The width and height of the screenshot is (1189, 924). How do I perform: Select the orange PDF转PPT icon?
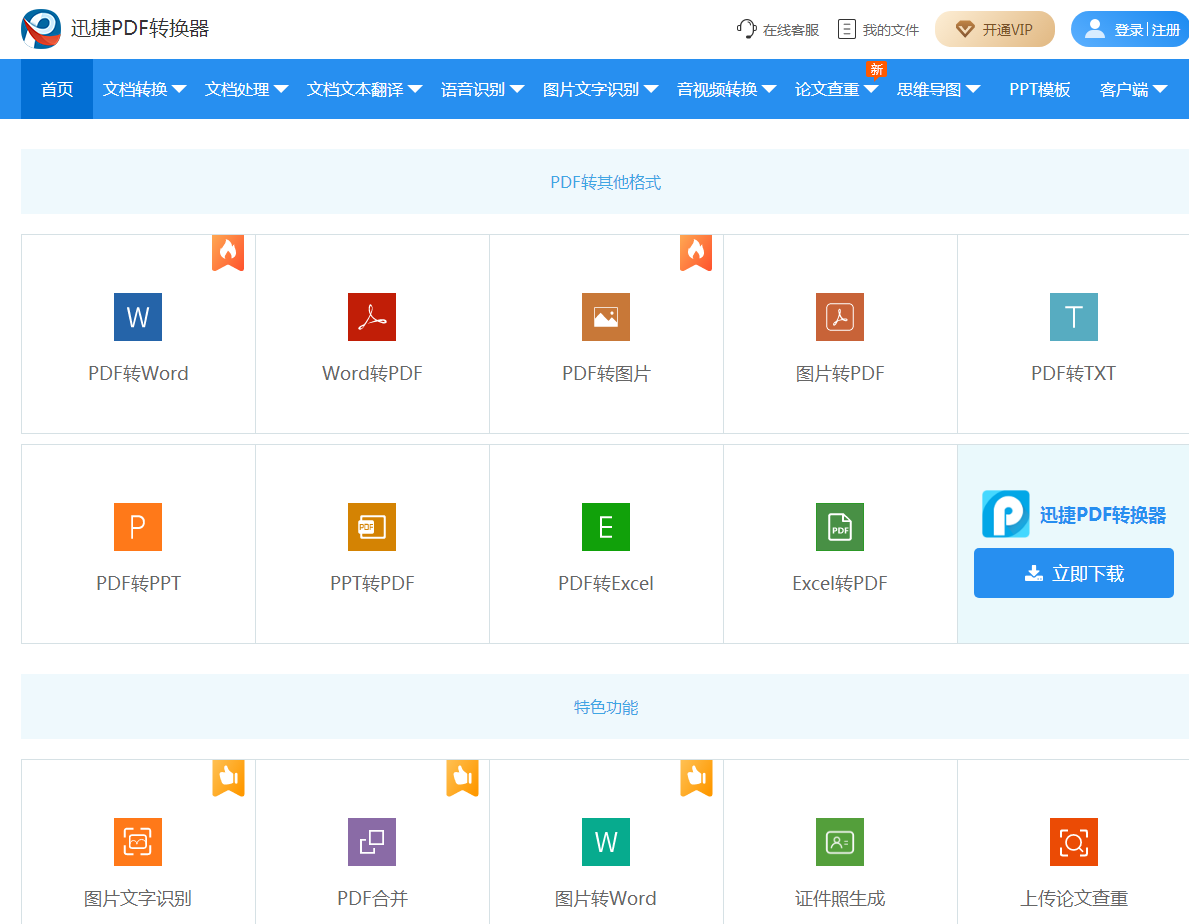tap(138, 527)
